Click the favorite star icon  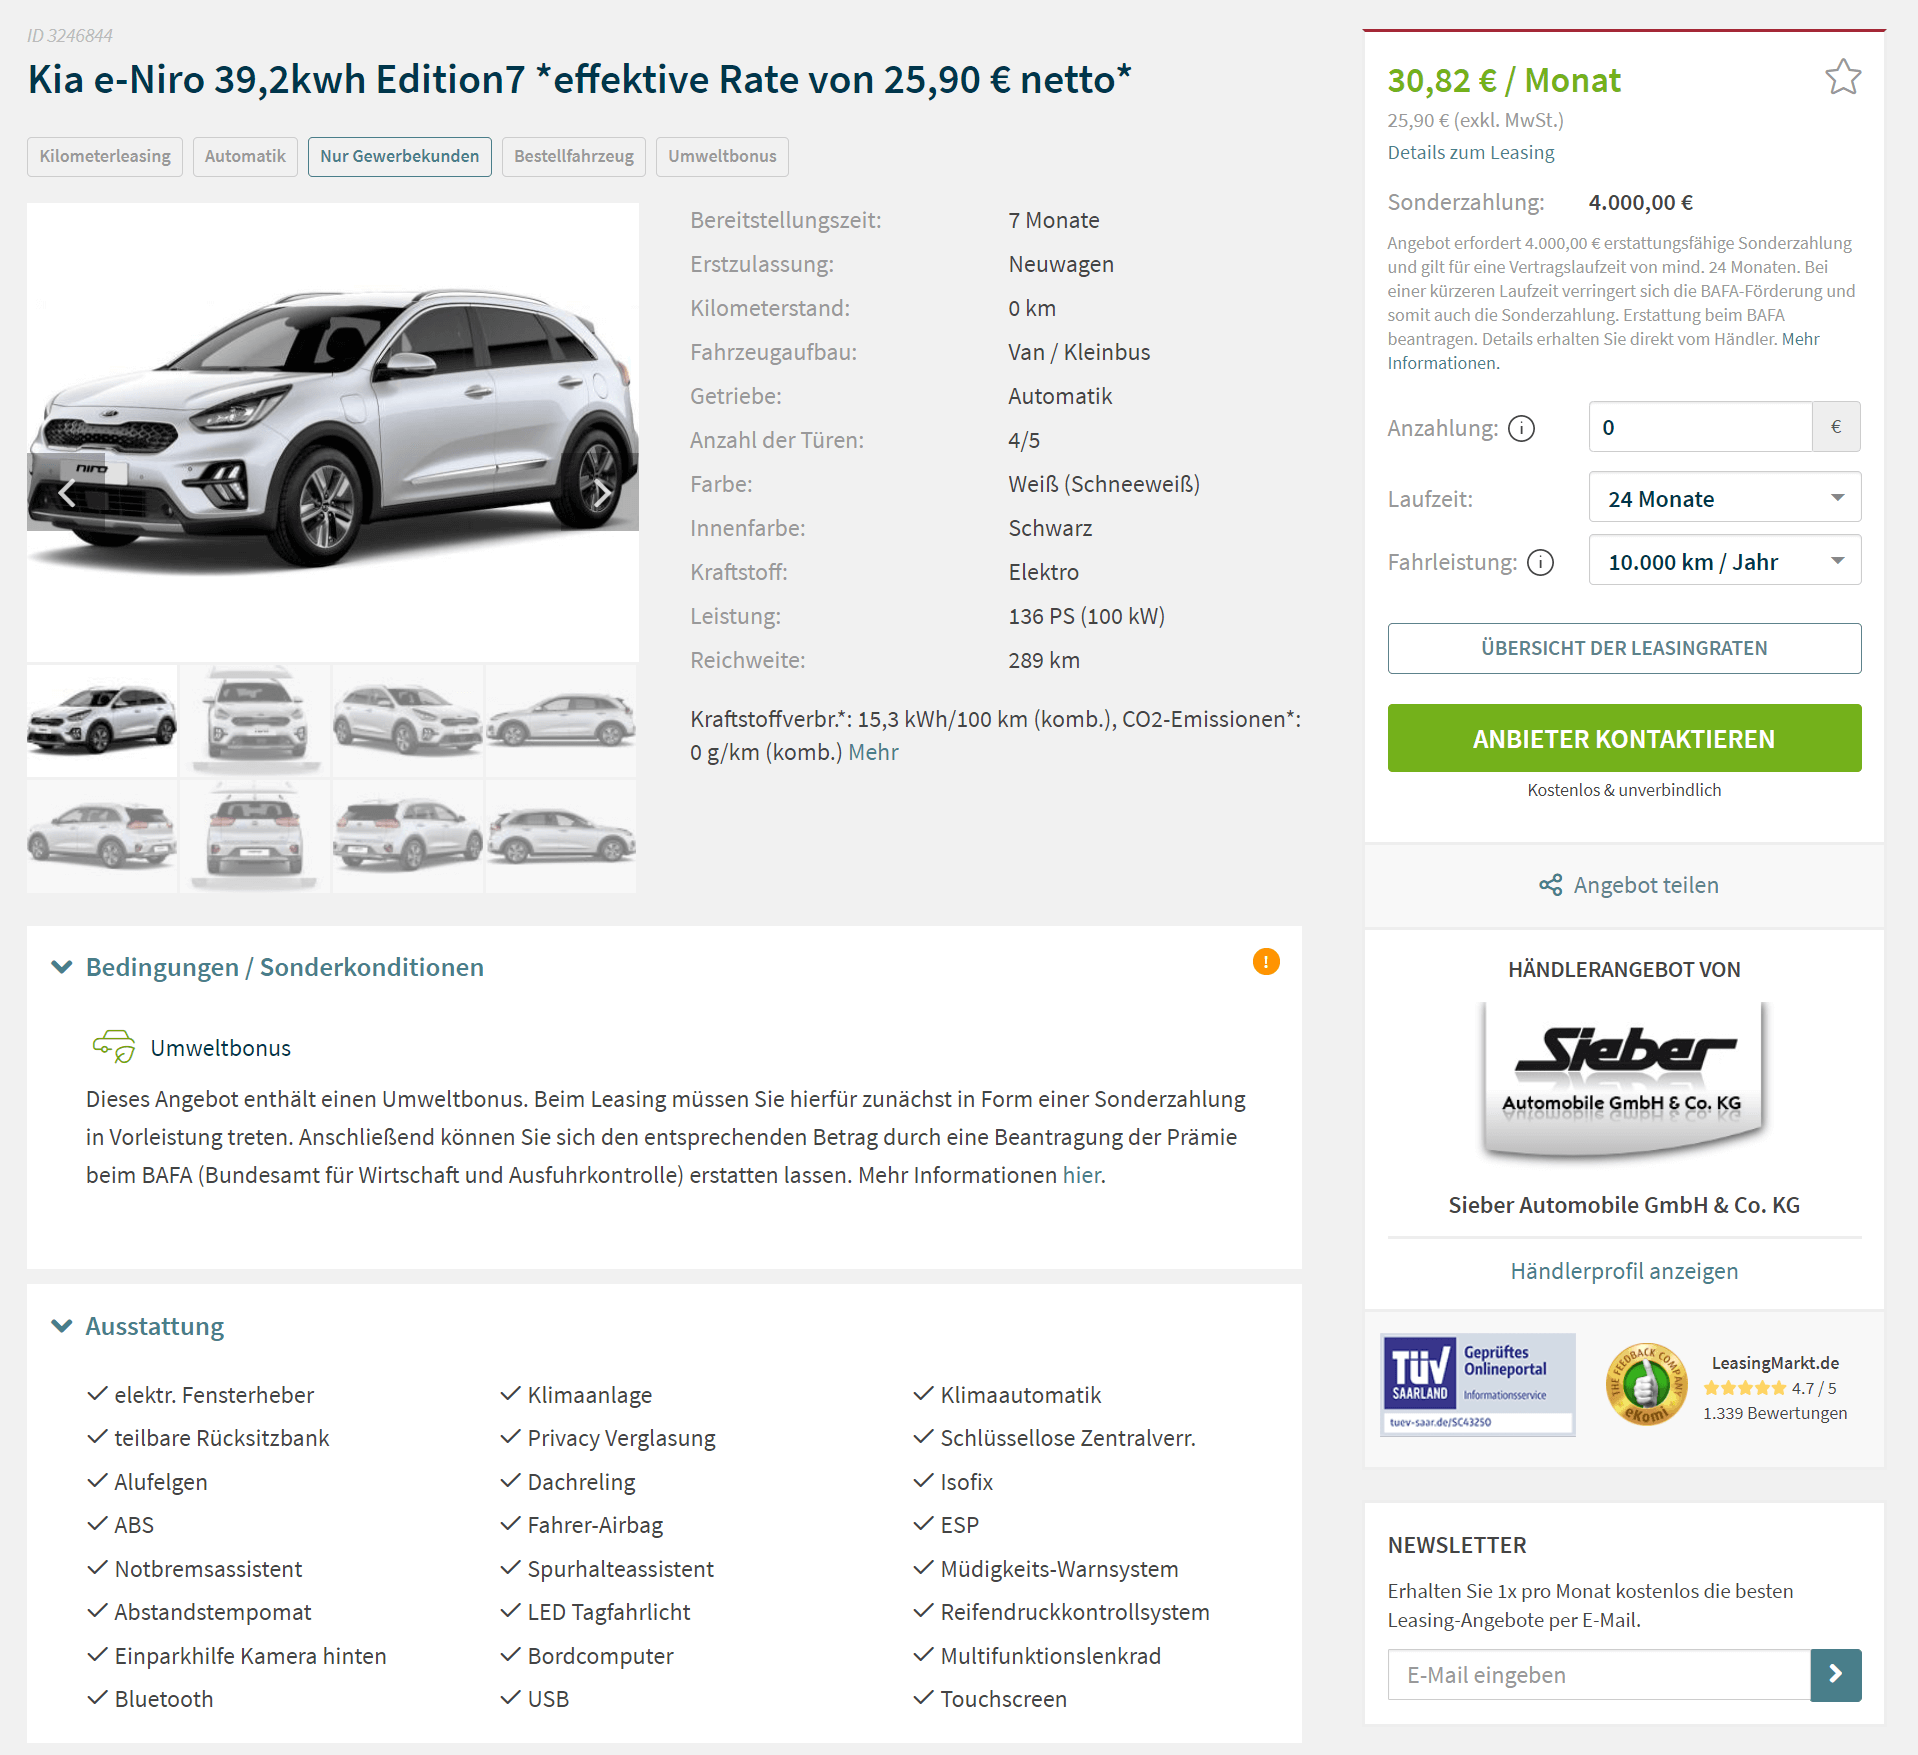click(x=1842, y=77)
